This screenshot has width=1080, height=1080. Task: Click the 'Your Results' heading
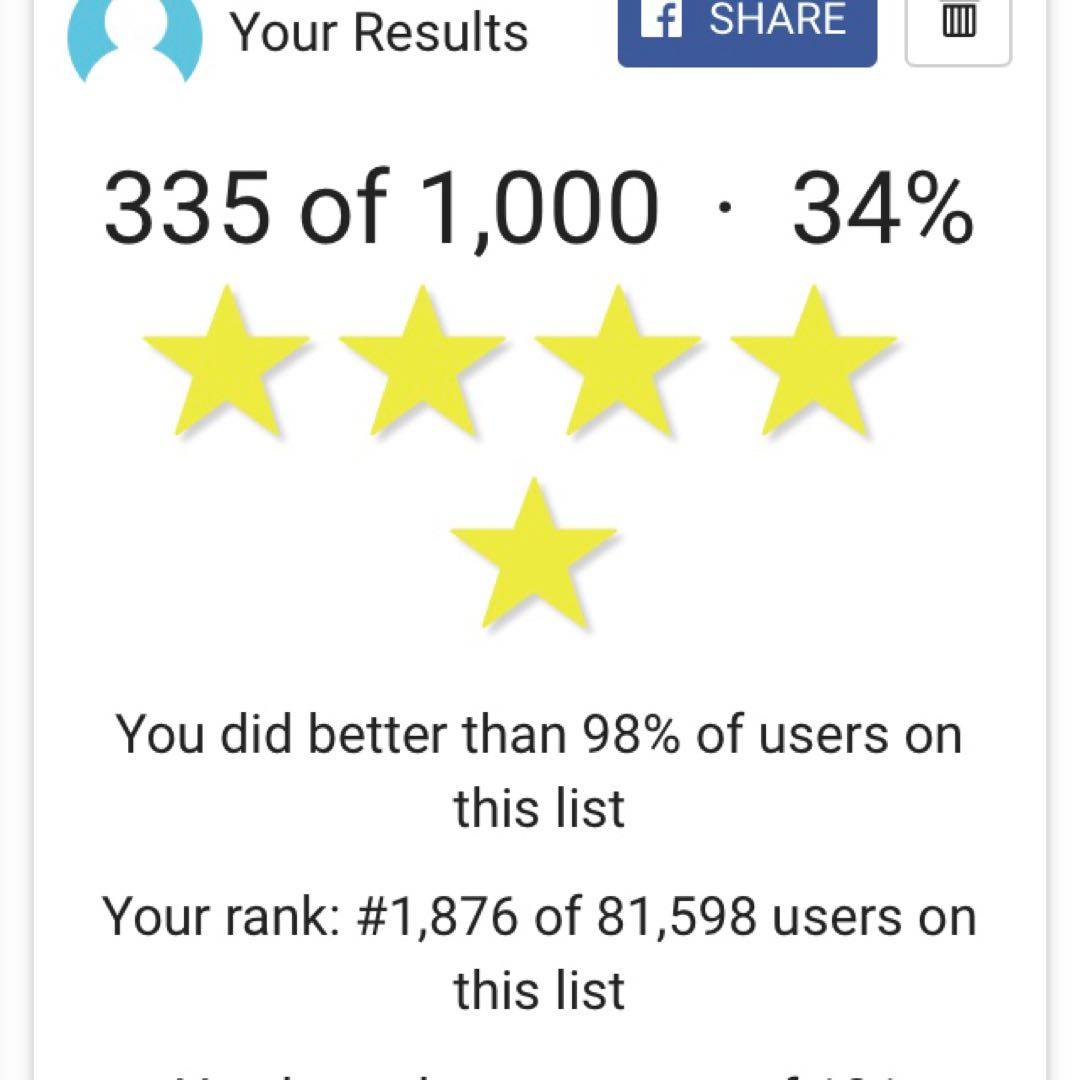[x=379, y=32]
